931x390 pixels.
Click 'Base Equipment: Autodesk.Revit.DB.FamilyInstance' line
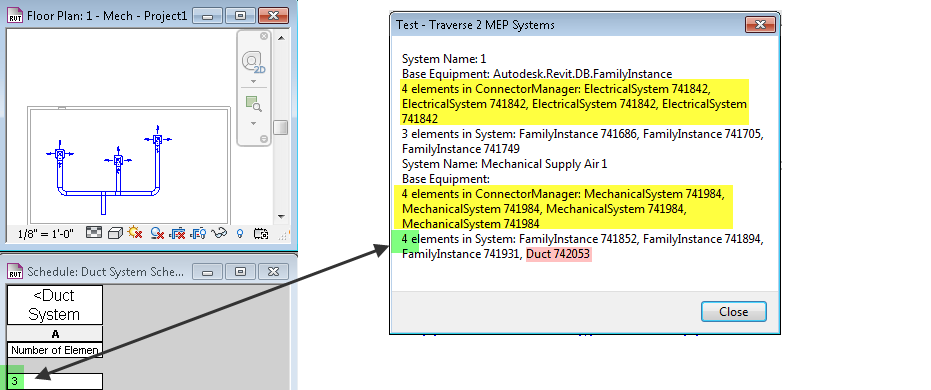(537, 74)
